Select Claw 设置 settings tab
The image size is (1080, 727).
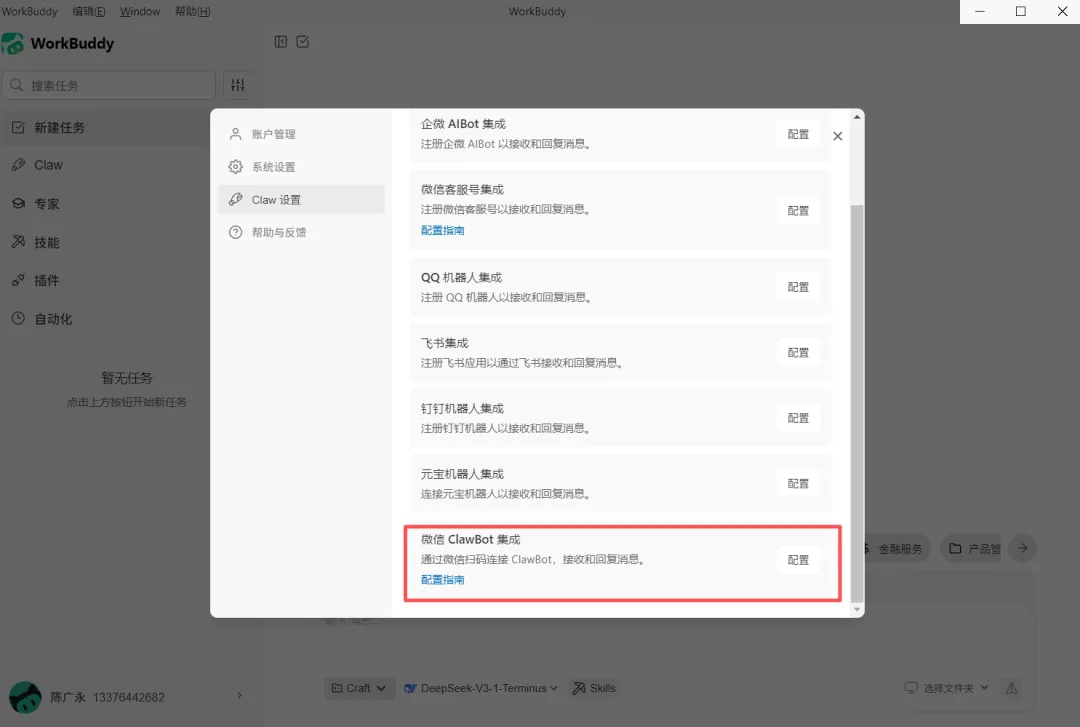click(x=301, y=200)
